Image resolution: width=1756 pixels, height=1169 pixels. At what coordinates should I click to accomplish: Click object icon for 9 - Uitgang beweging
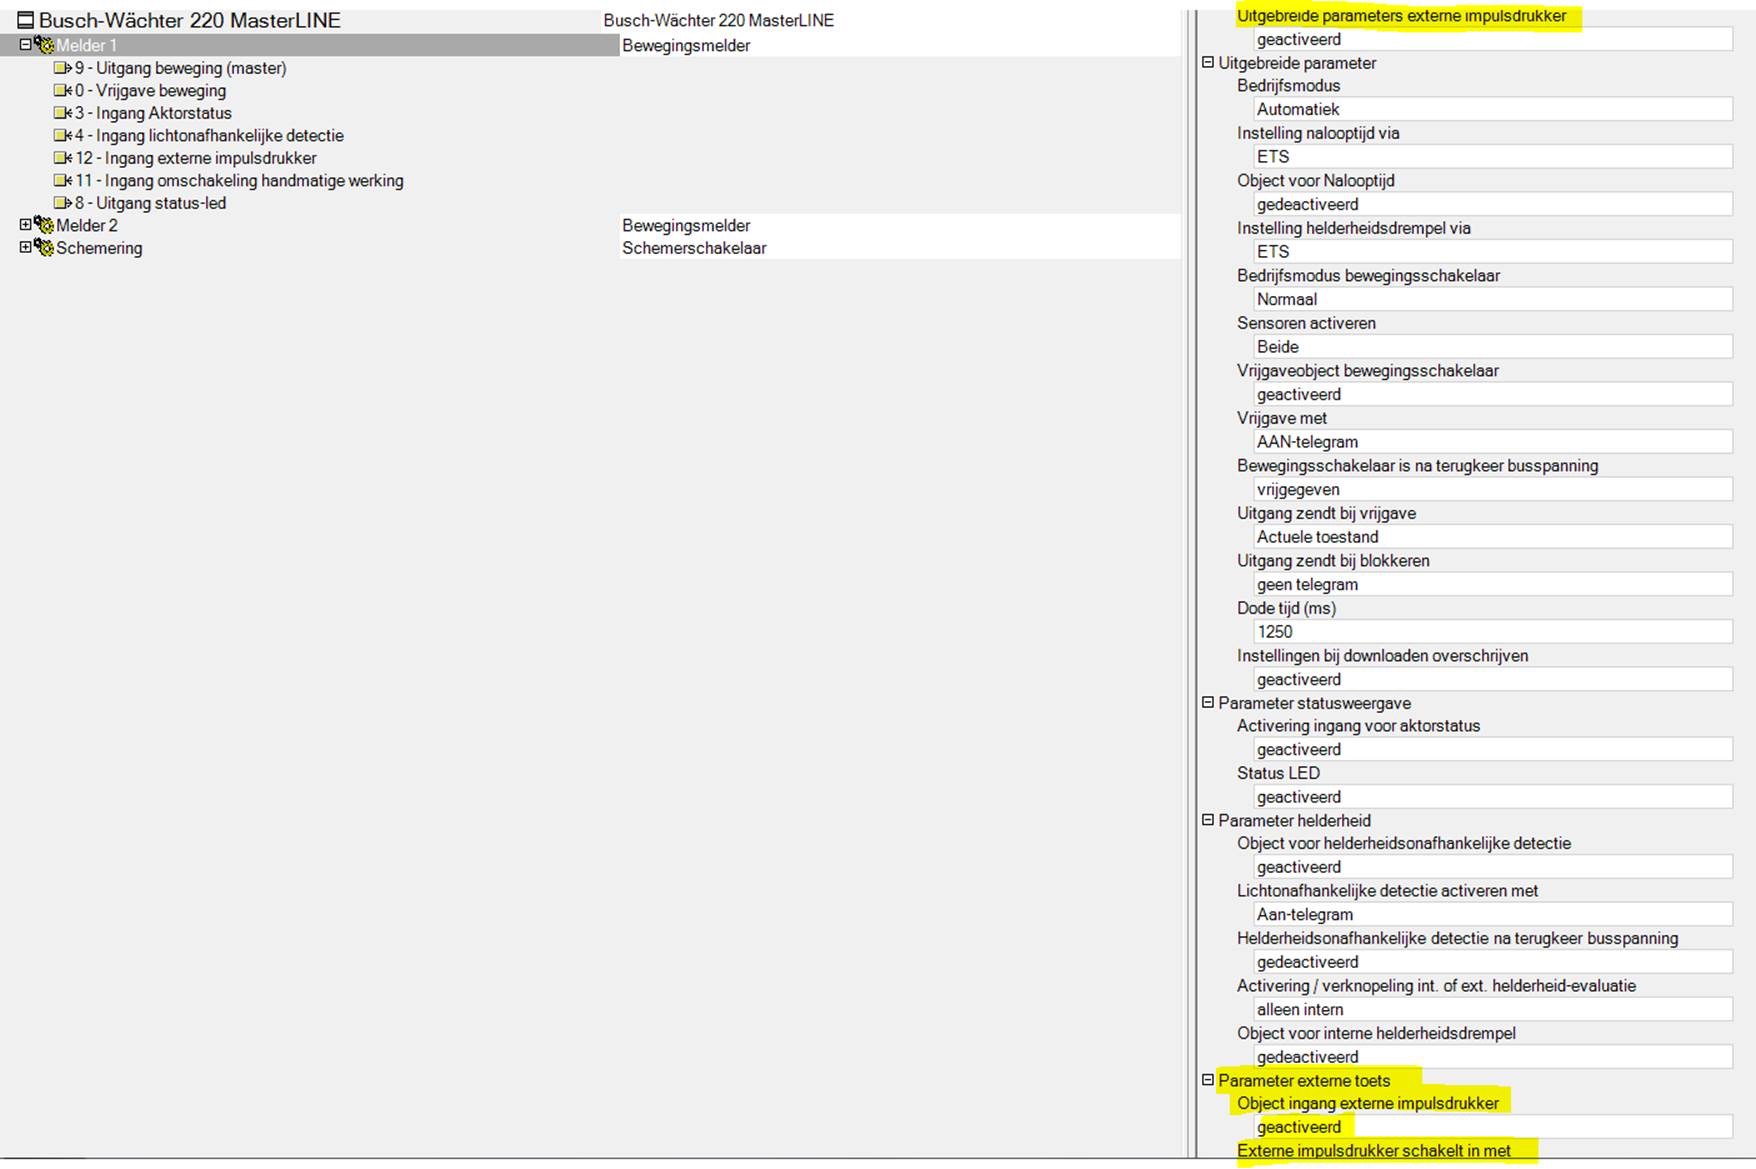pos(63,68)
